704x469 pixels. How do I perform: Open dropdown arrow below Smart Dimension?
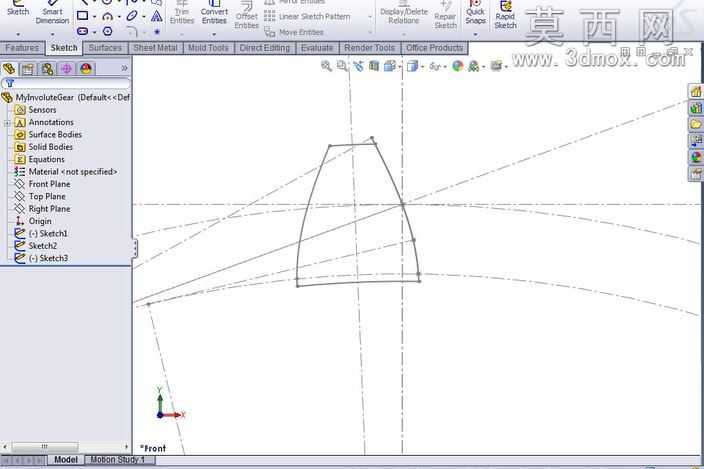(53, 34)
